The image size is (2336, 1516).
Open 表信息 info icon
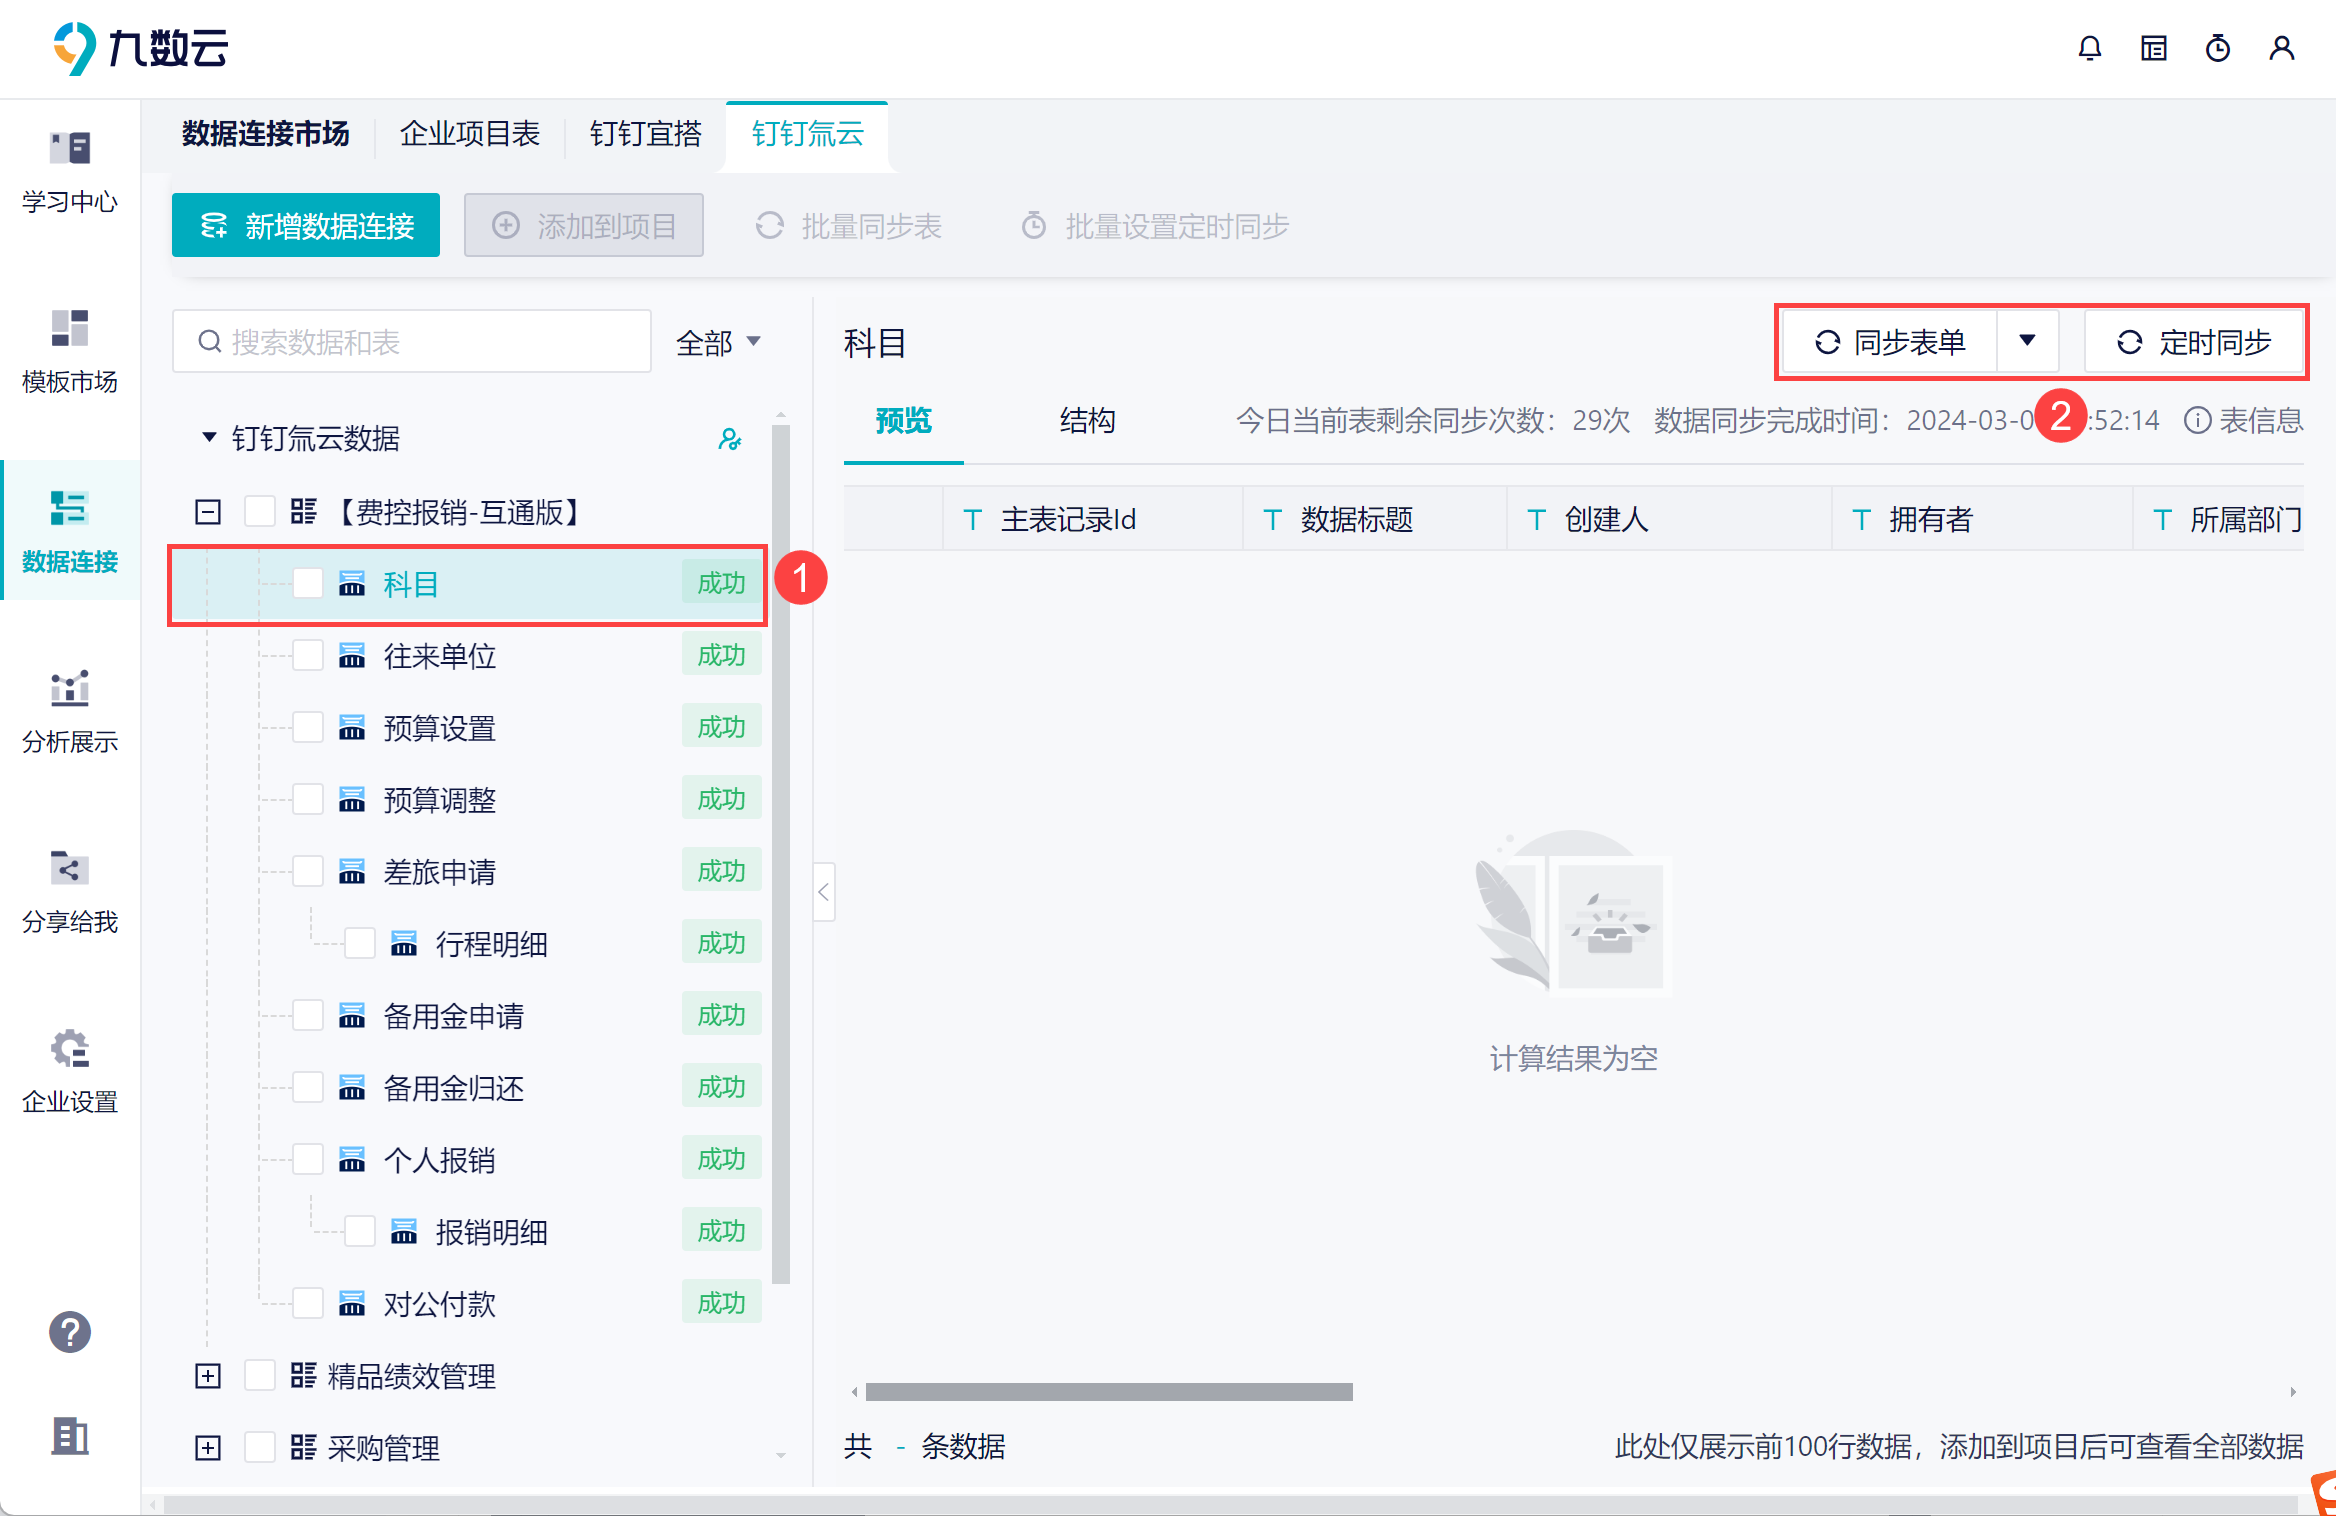2197,420
